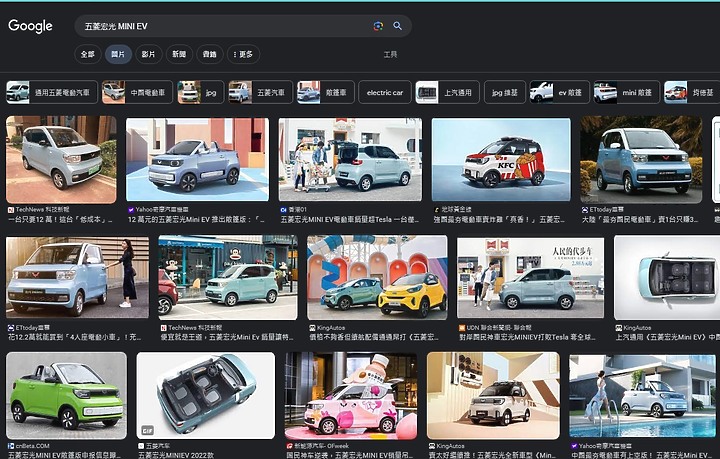Open the 新聞 (News) tab
Viewport: 720px width, 459px height.
[x=179, y=54]
